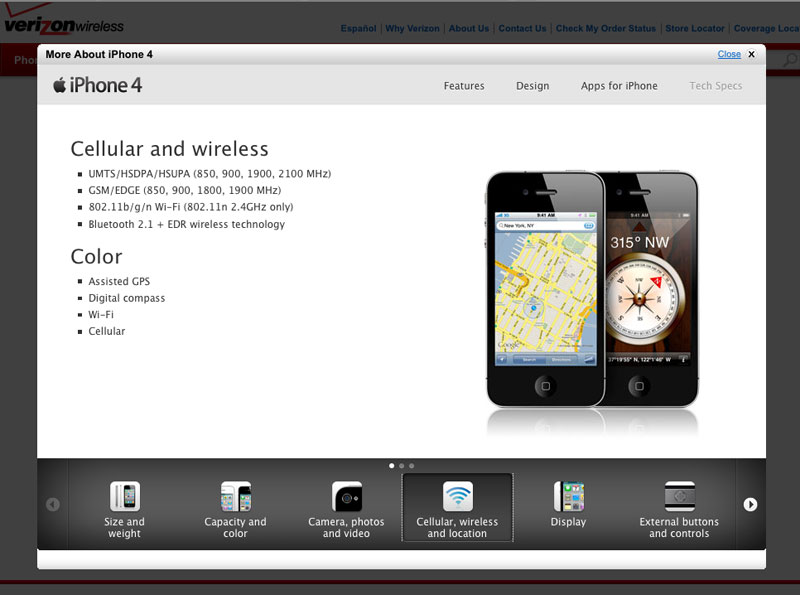The image size is (800, 595).
Task: Open the Design tab
Action: (533, 86)
